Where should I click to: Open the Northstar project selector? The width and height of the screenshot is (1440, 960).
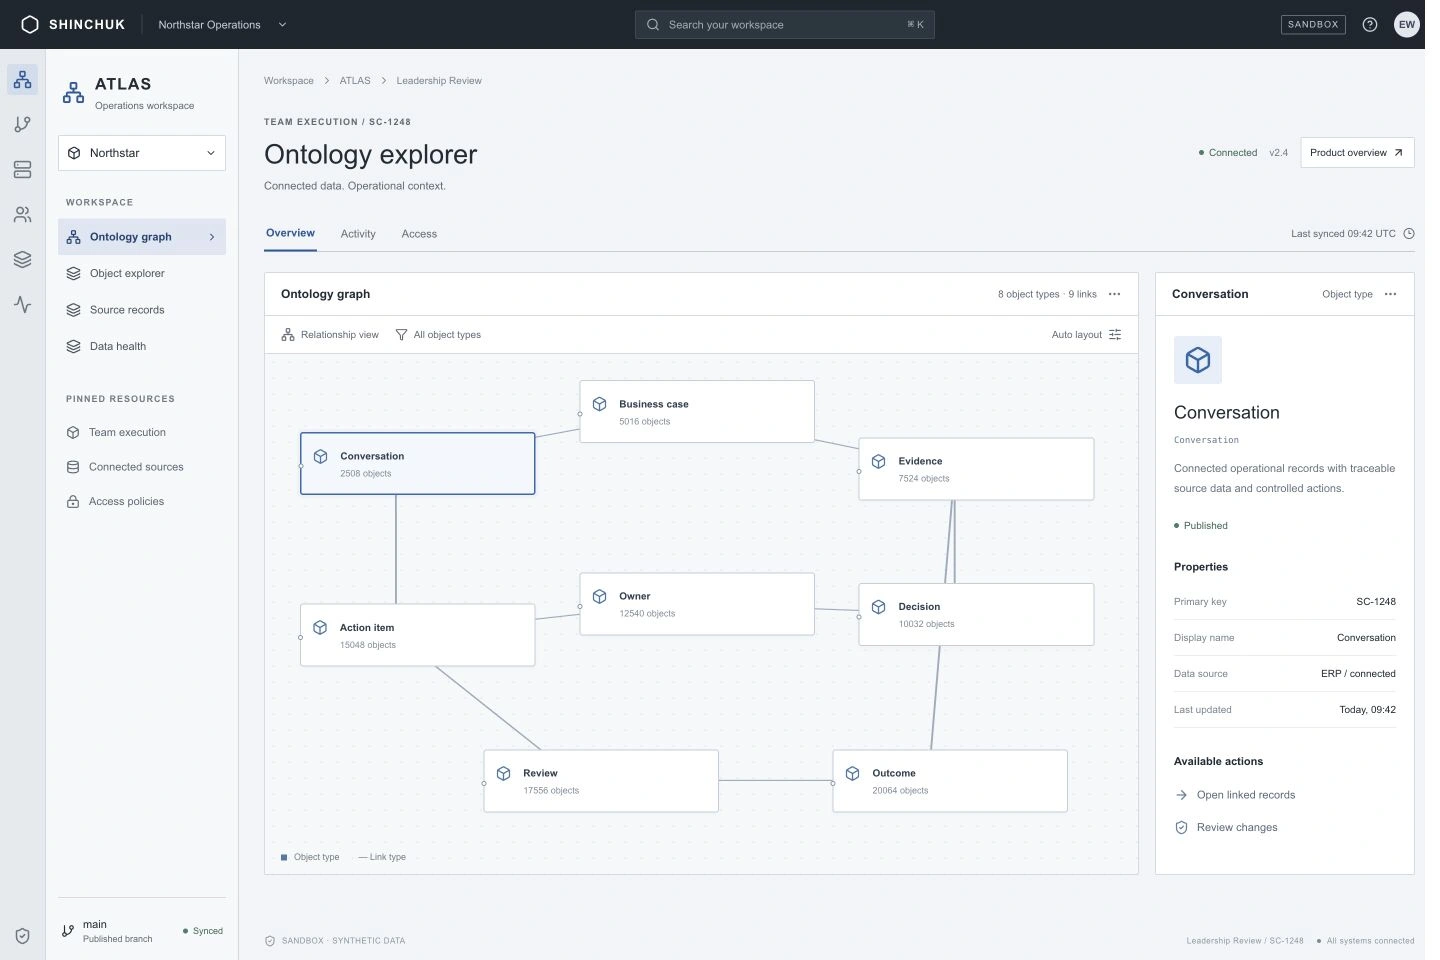142,153
